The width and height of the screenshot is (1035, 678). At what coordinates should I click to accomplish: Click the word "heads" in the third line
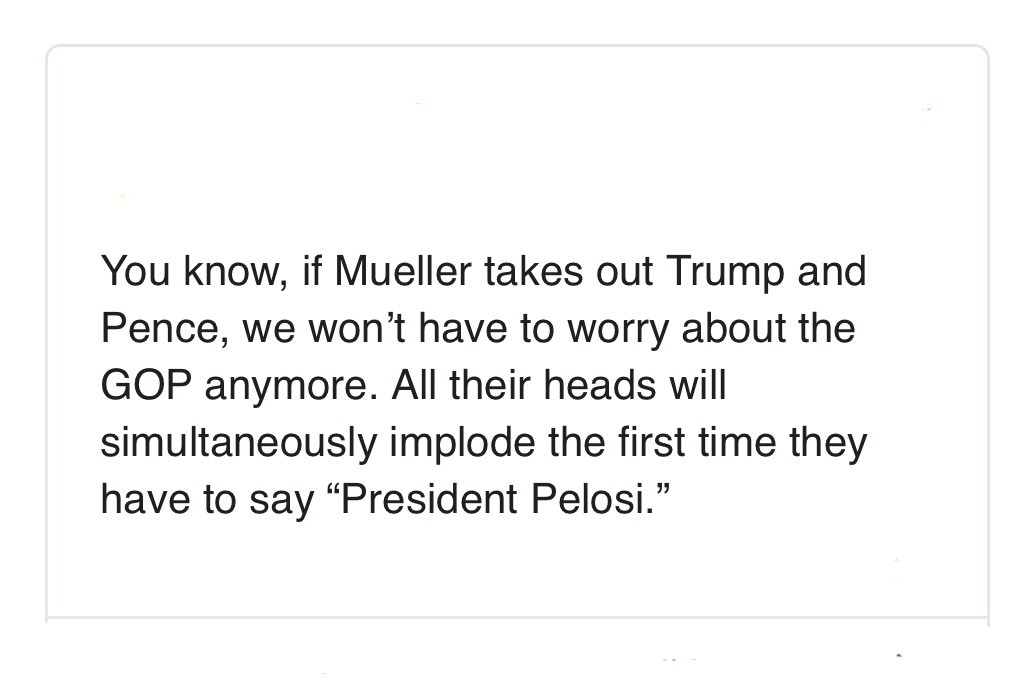(x=600, y=385)
